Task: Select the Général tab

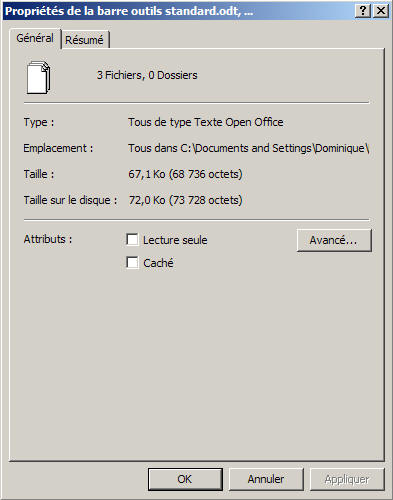Action: click(35, 38)
